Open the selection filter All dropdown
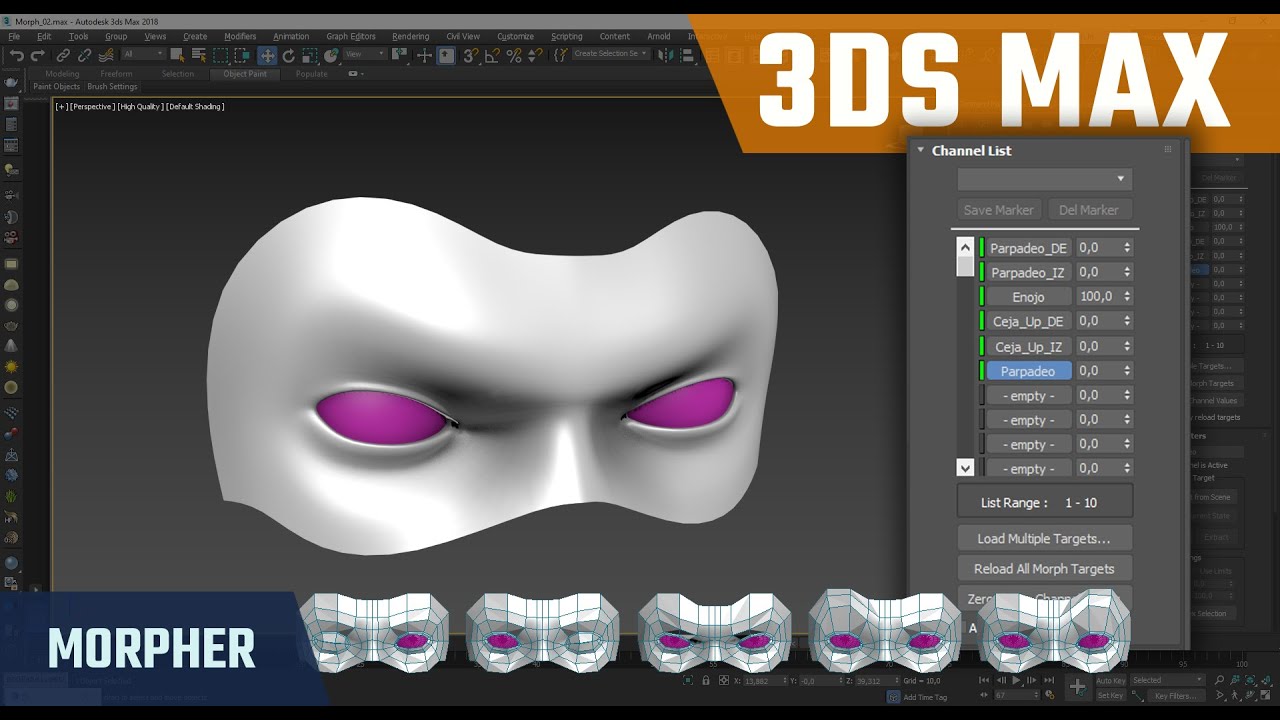 point(144,54)
